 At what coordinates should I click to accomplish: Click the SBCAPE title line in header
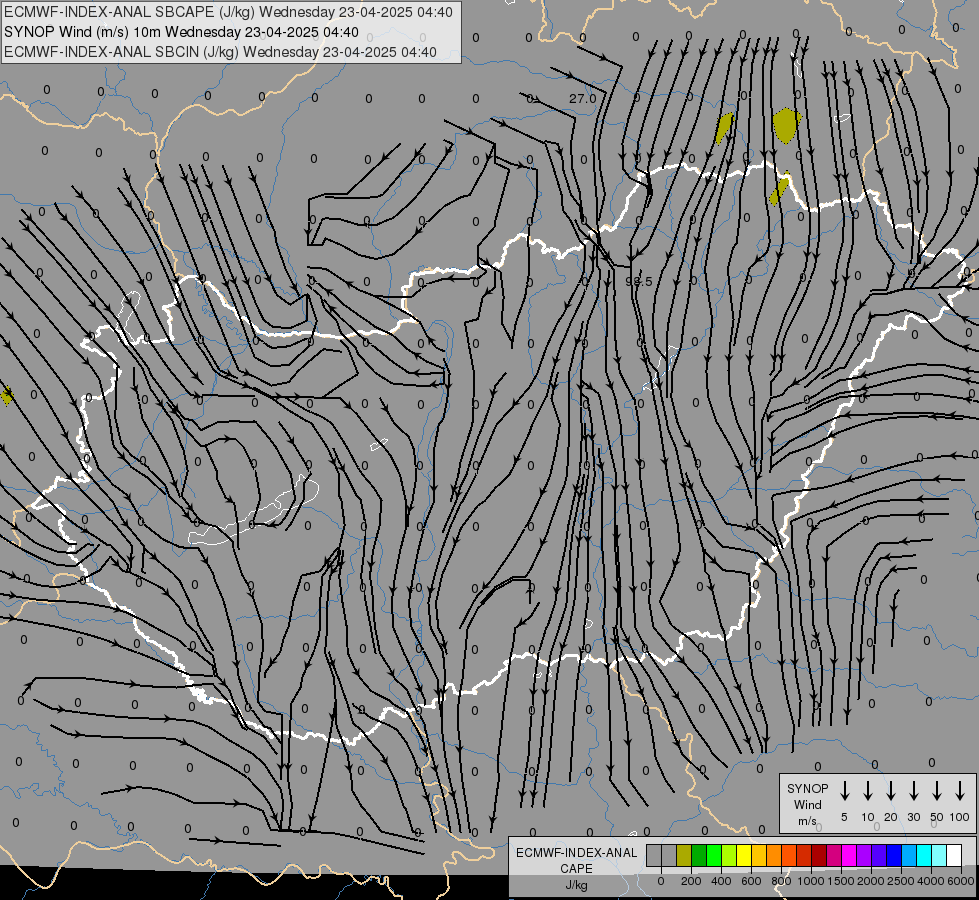[x=228, y=12]
